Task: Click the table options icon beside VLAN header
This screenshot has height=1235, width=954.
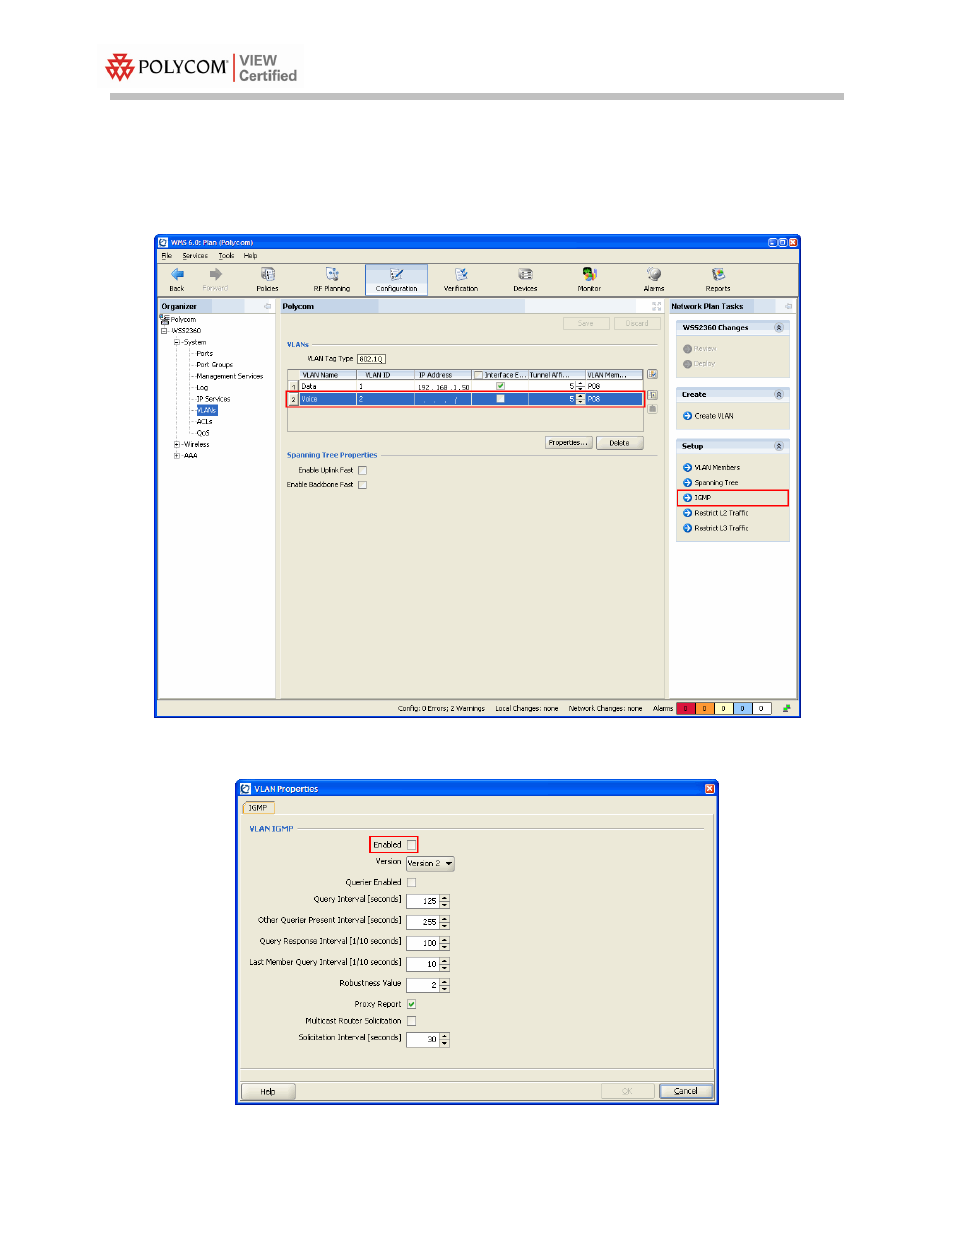Action: [x=652, y=375]
